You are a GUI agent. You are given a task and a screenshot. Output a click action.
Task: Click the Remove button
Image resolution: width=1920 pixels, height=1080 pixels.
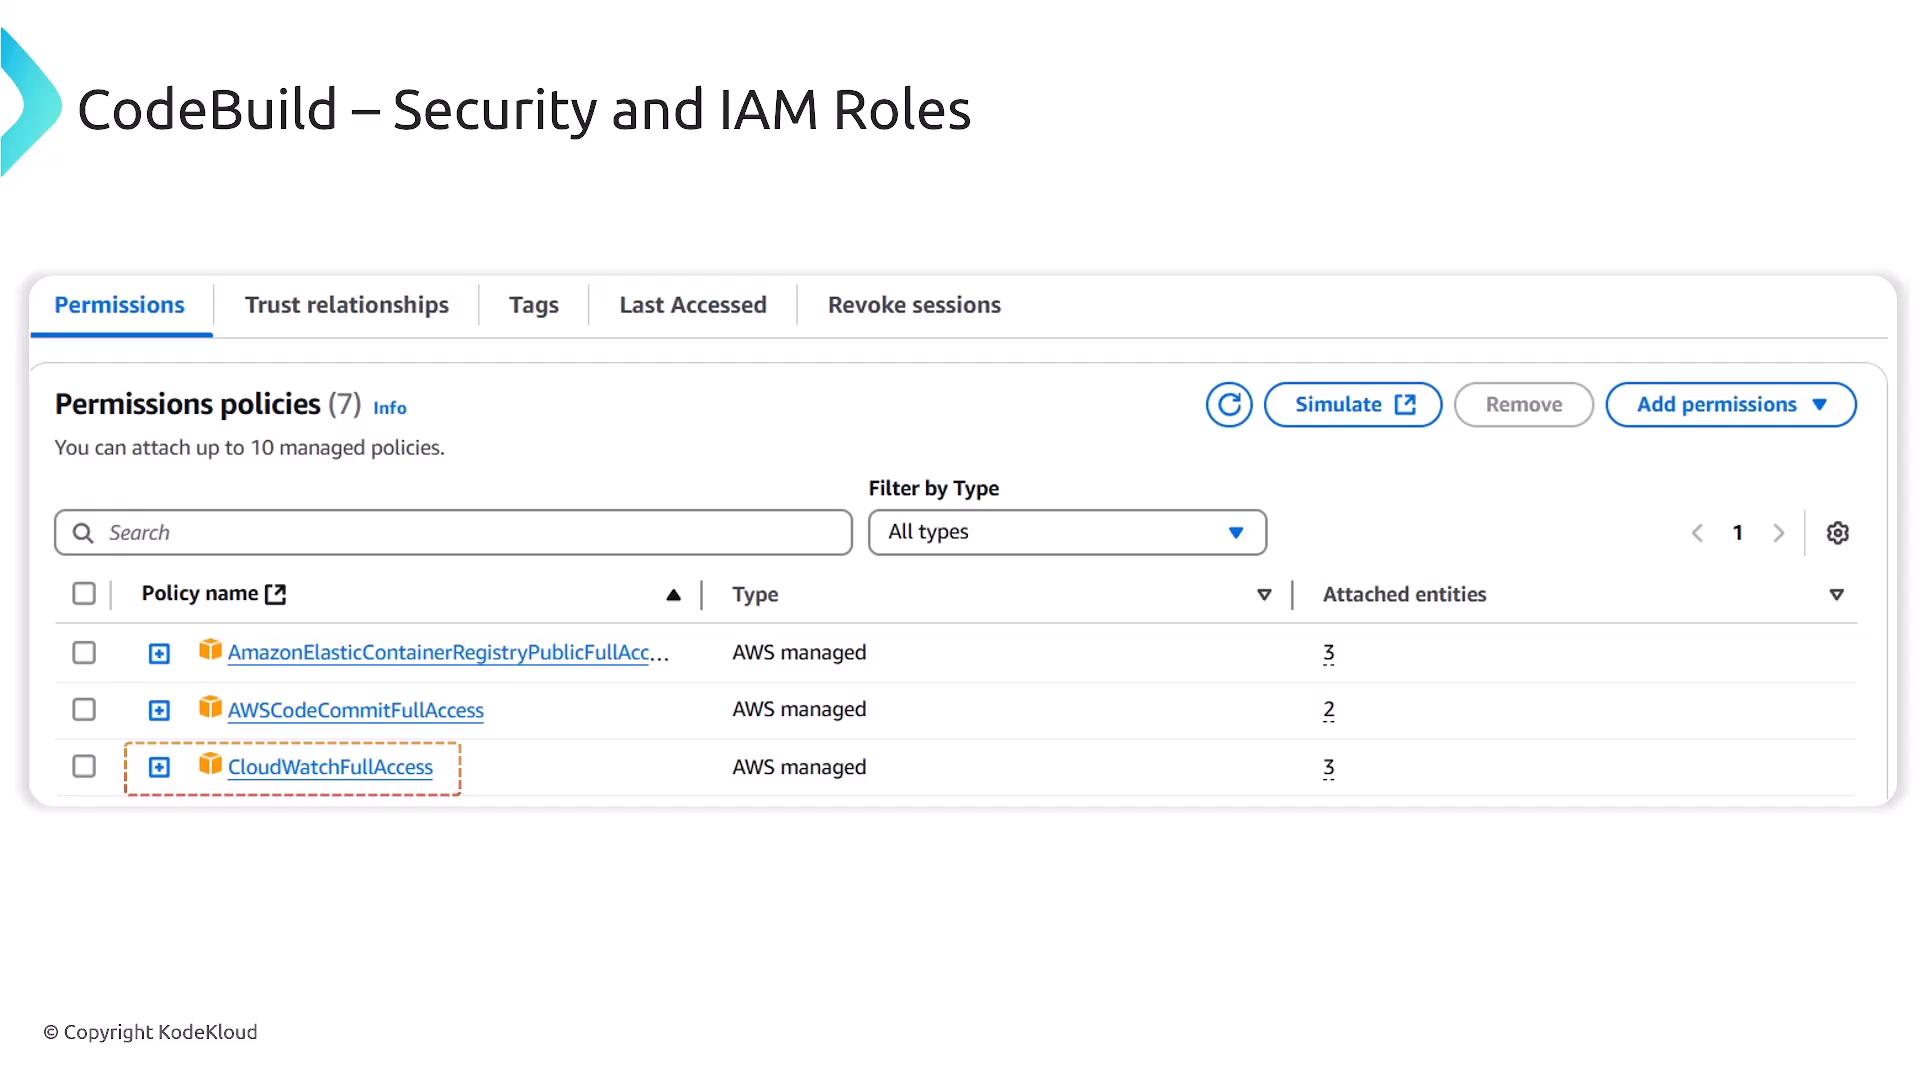(1524, 405)
